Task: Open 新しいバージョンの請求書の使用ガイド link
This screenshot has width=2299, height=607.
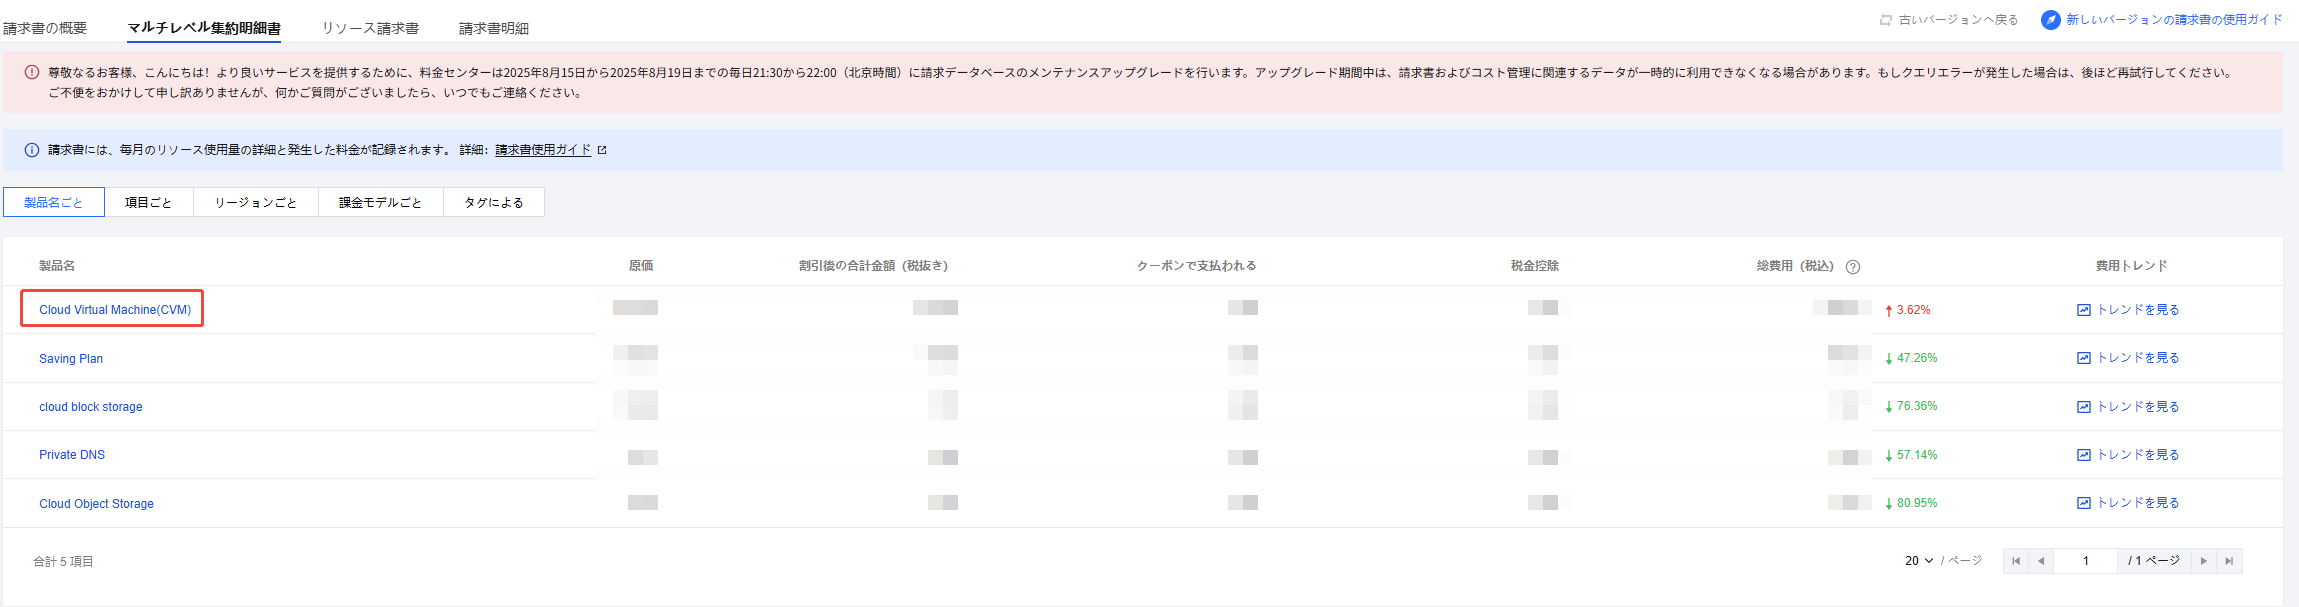Action: 2174,20
